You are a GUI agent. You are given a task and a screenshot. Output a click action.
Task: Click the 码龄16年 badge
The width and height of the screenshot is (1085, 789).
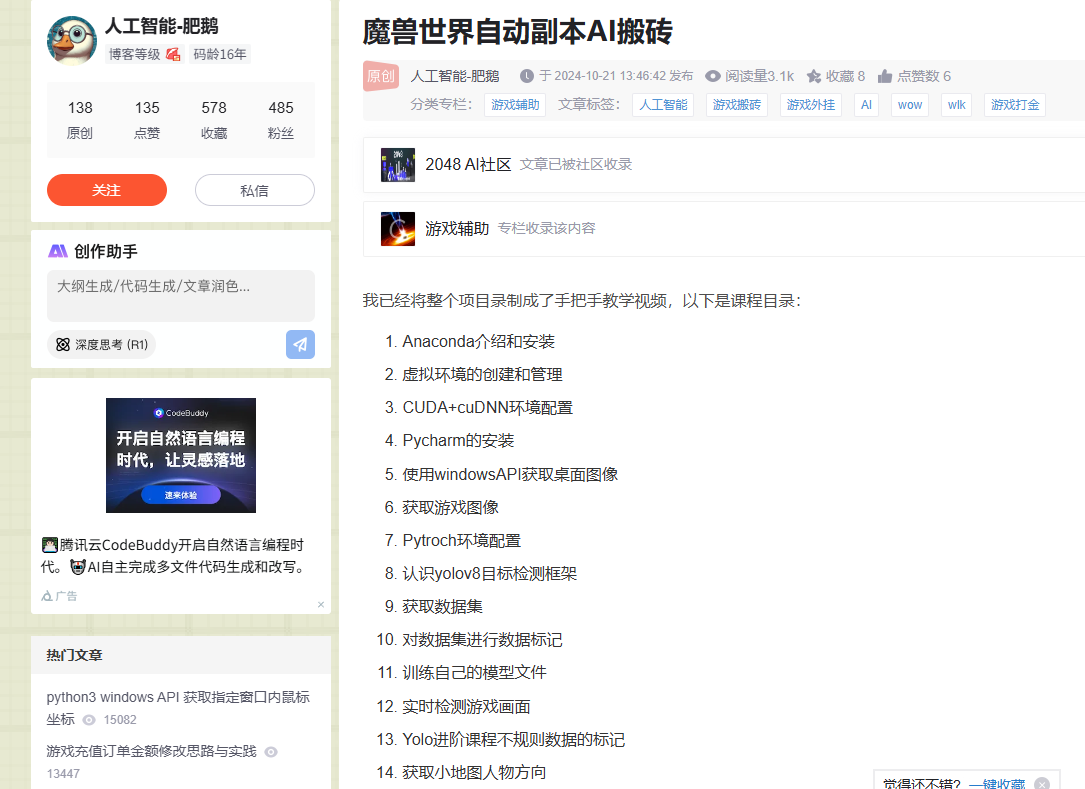pos(220,54)
